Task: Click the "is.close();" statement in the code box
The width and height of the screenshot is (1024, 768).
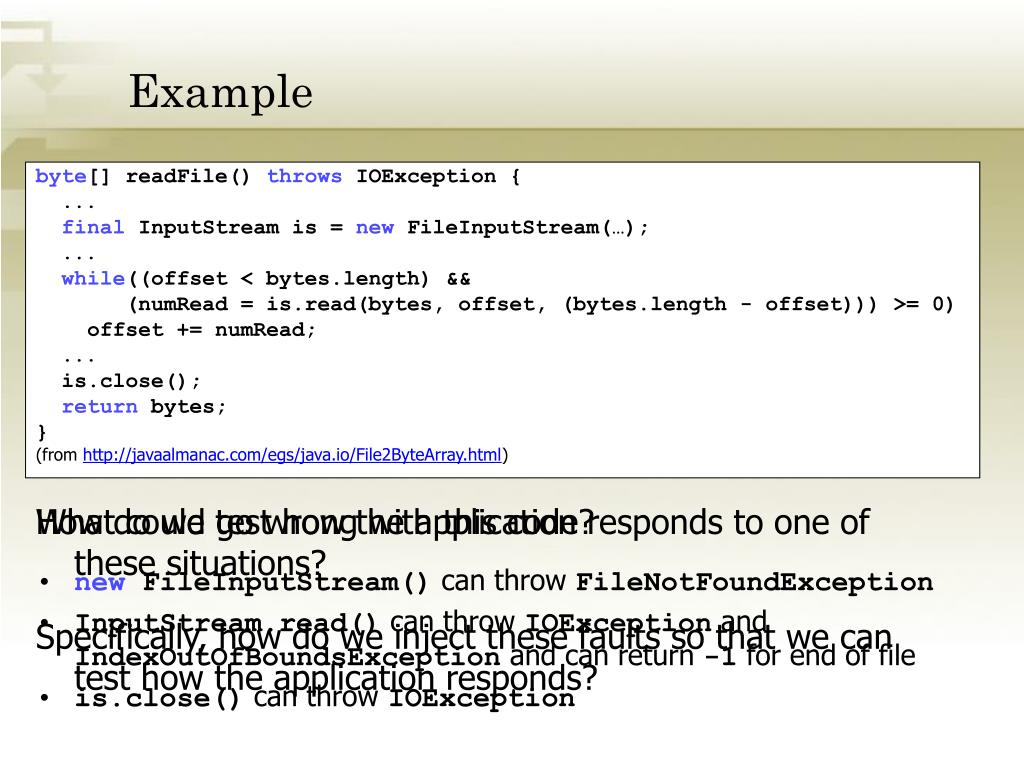Action: click(131, 381)
